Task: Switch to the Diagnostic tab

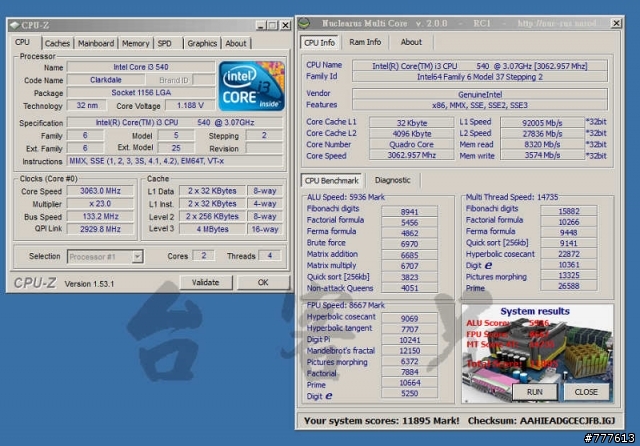Action: [x=392, y=180]
